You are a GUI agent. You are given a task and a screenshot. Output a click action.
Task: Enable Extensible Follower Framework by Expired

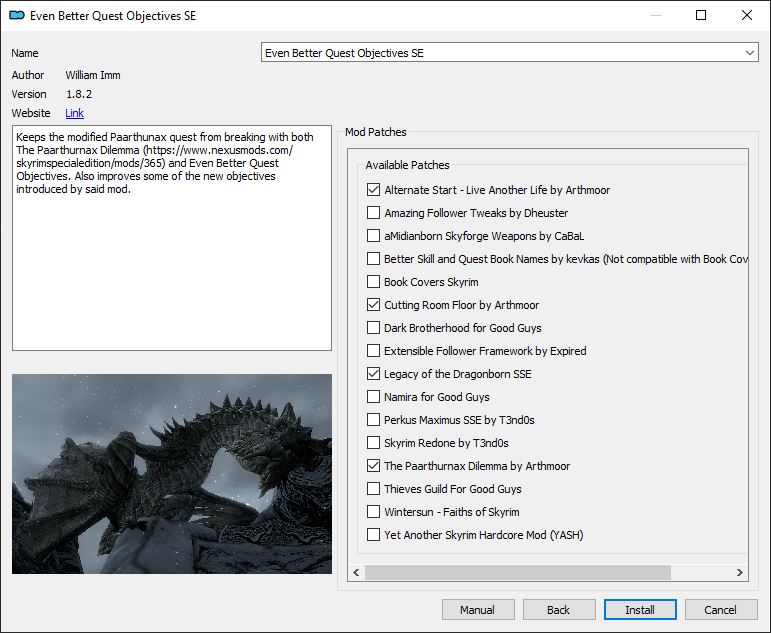click(373, 351)
